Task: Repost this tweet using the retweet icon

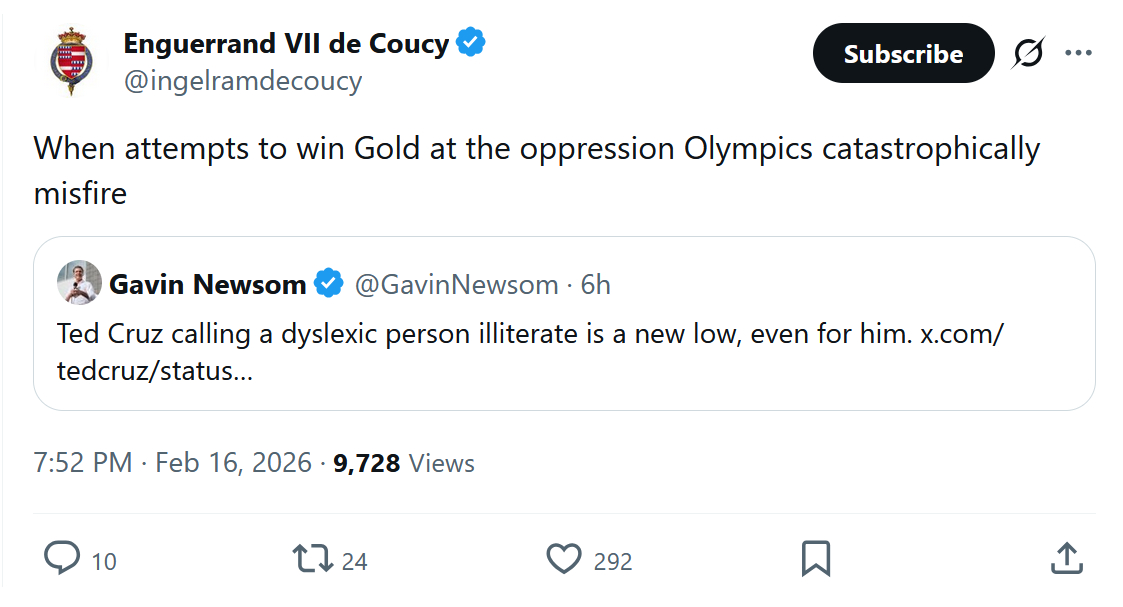Action: pyautogui.click(x=311, y=558)
